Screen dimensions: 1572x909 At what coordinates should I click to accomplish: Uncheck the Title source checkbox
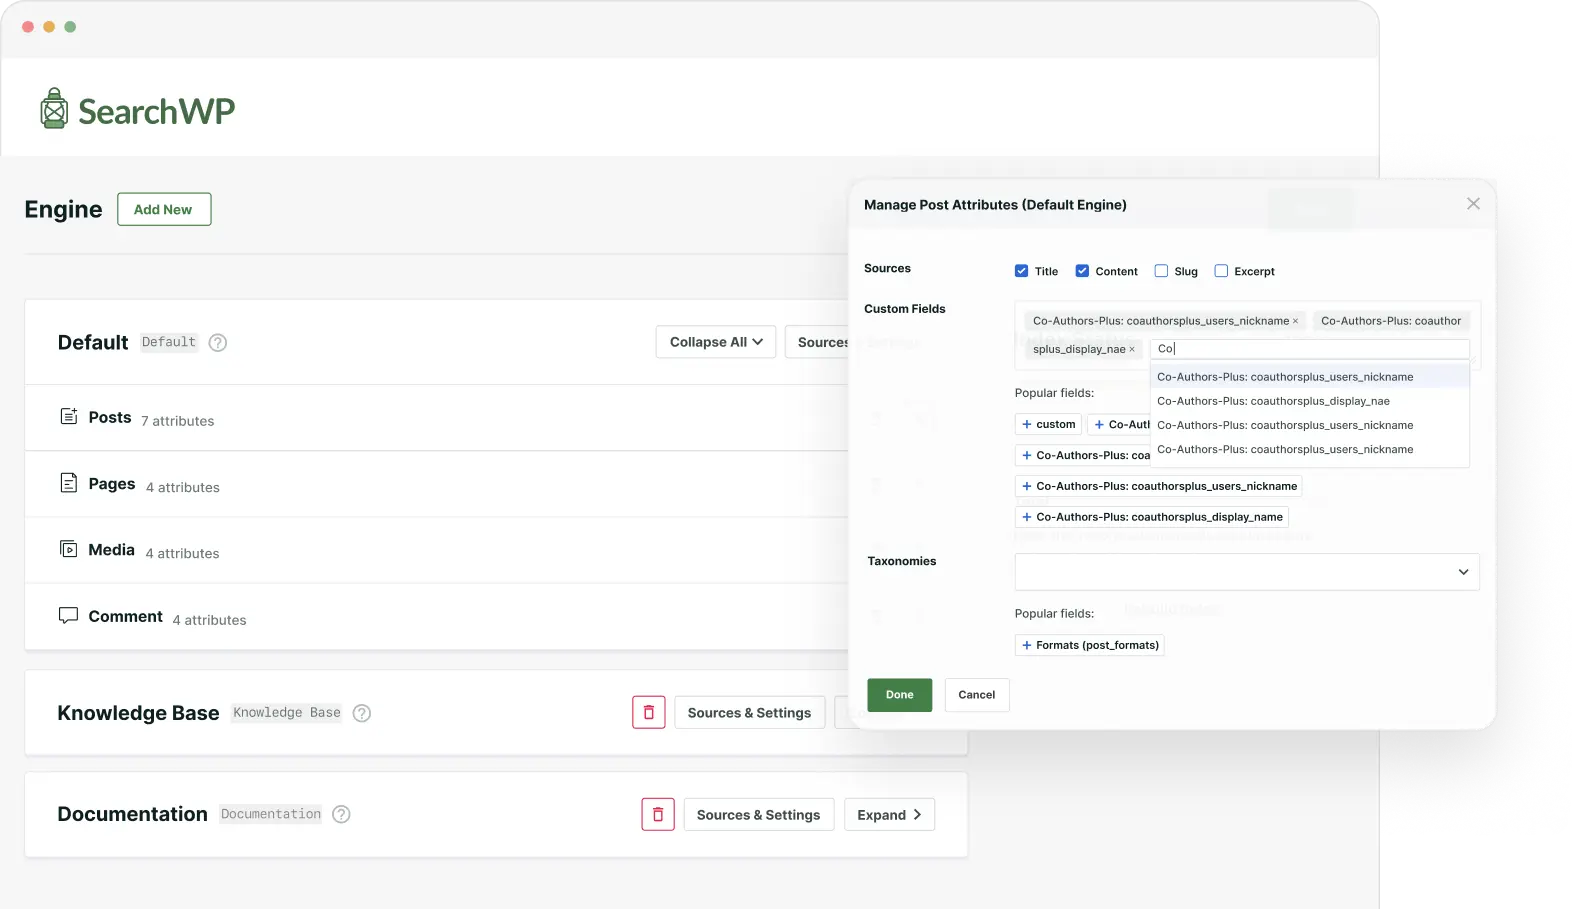[x=1021, y=271]
